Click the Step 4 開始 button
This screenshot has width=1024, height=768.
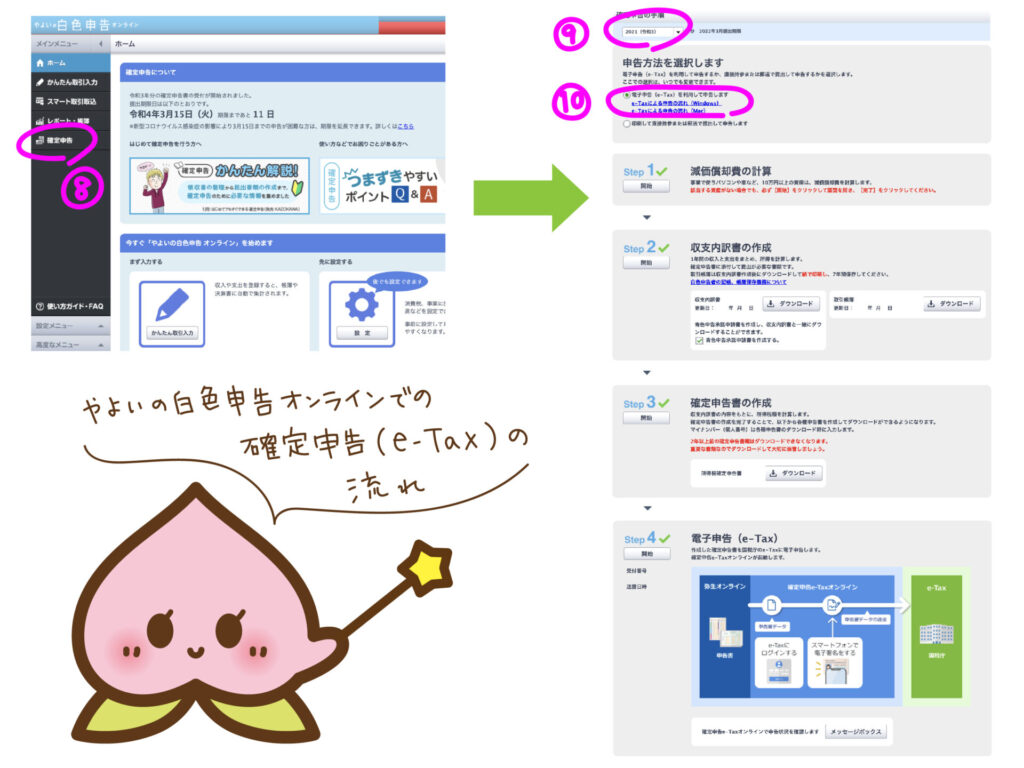pos(647,554)
